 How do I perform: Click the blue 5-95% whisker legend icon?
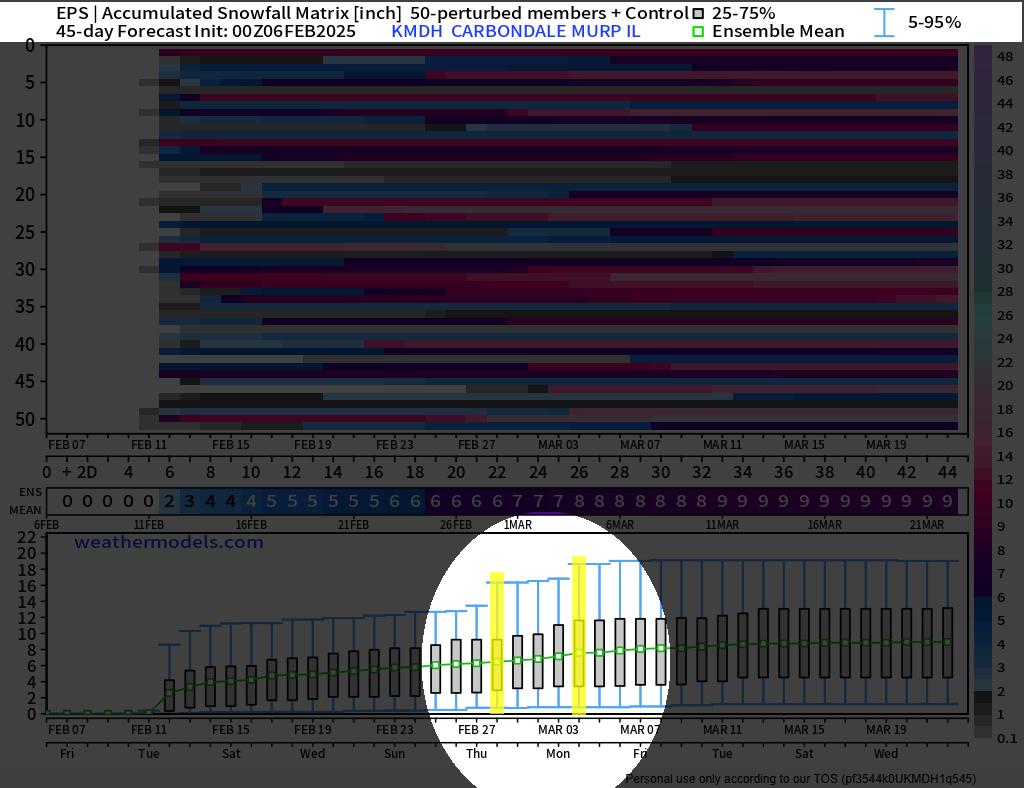[884, 22]
